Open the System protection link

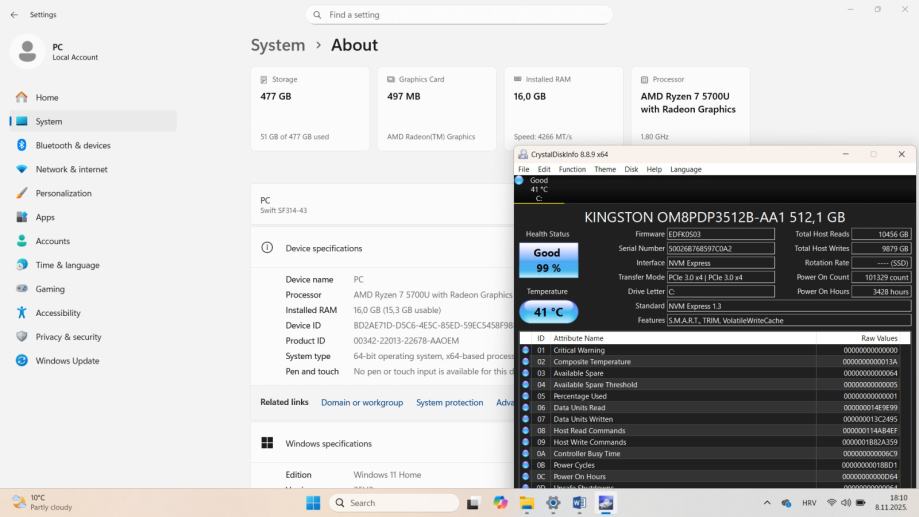pyautogui.click(x=449, y=402)
